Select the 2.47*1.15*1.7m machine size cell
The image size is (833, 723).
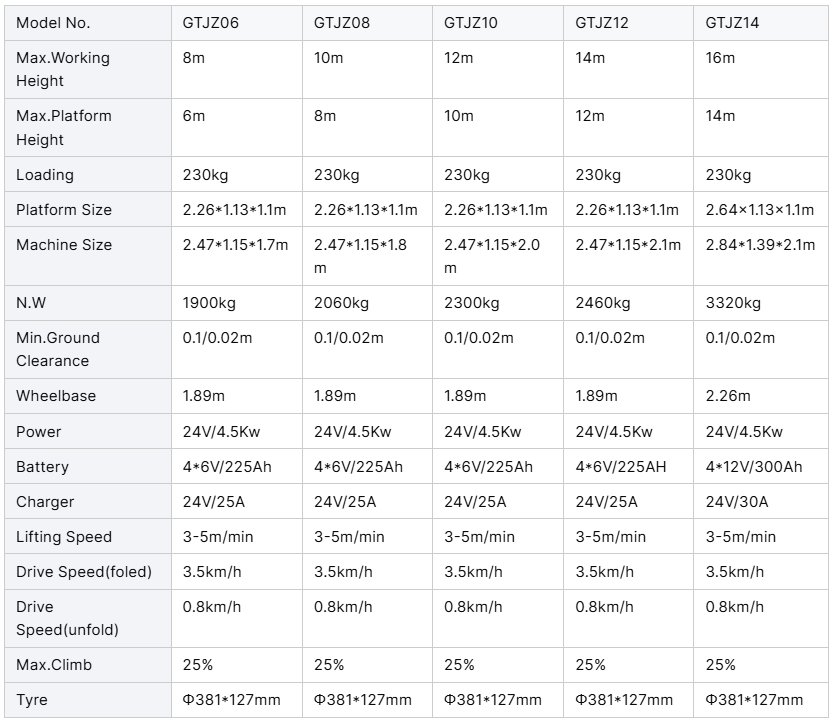click(235, 245)
